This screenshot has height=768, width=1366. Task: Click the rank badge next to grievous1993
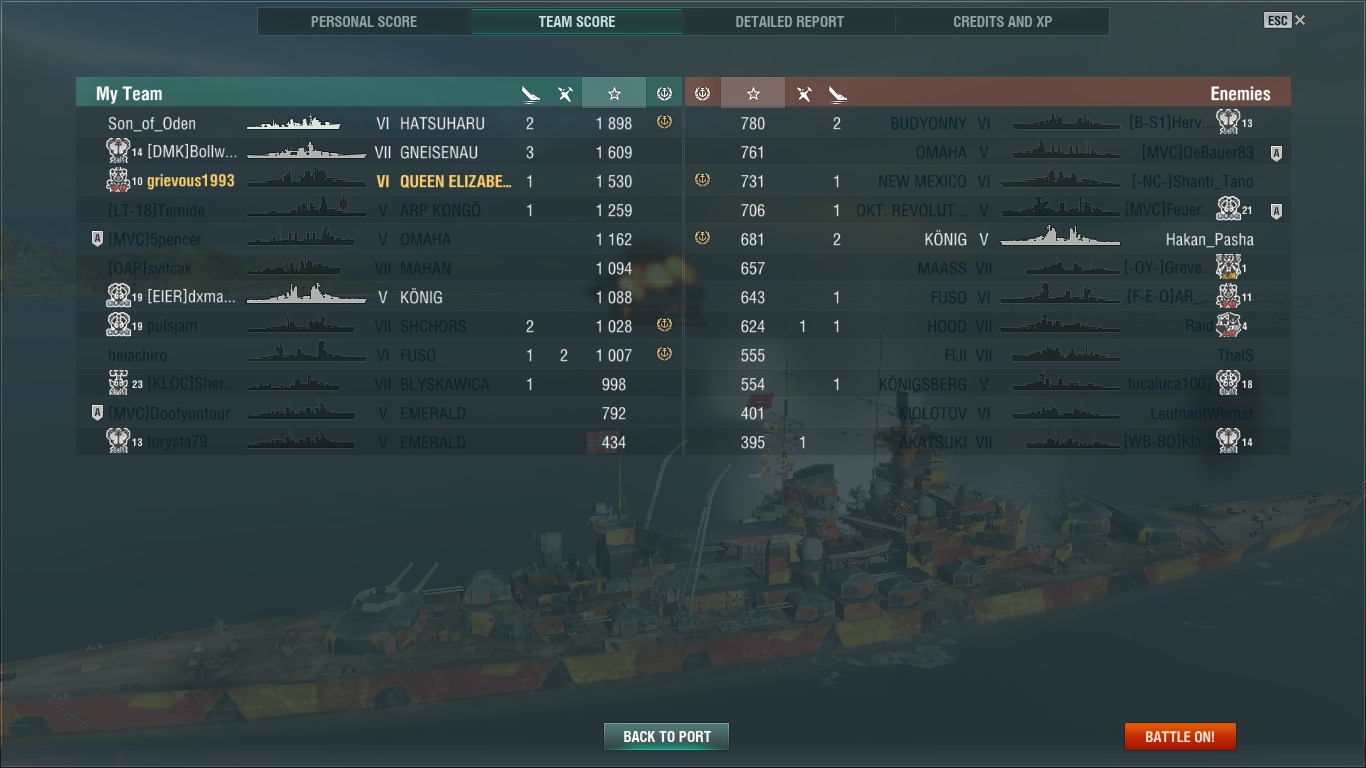point(118,180)
